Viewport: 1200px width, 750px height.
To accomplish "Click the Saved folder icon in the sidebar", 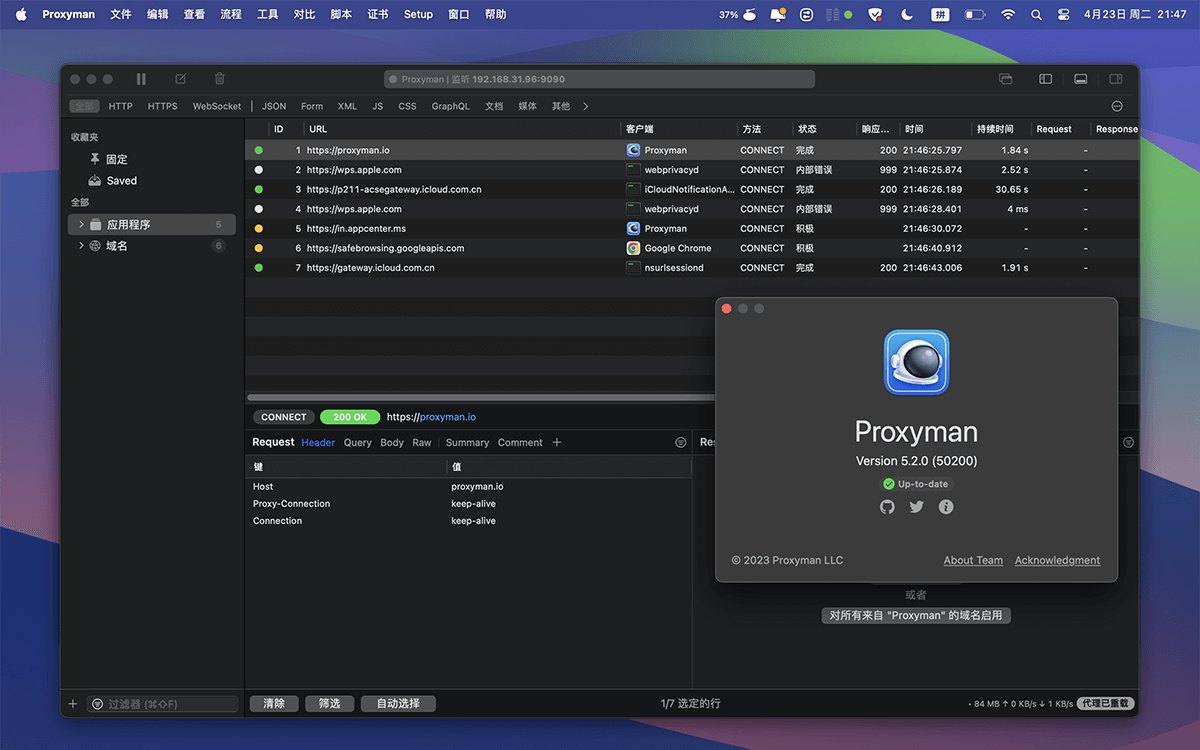I will pyautogui.click(x=94, y=180).
